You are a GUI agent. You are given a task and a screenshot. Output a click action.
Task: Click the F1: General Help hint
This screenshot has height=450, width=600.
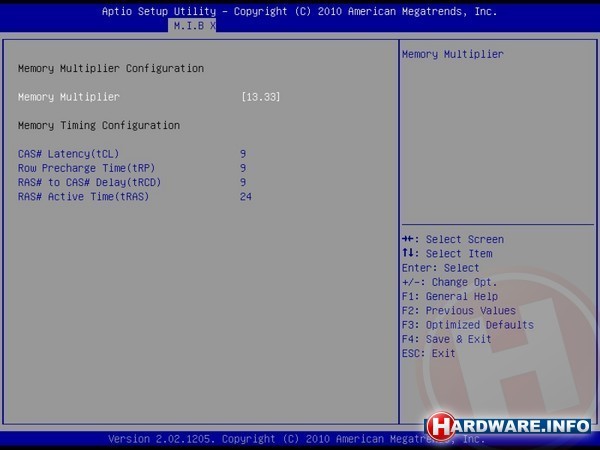pos(449,297)
